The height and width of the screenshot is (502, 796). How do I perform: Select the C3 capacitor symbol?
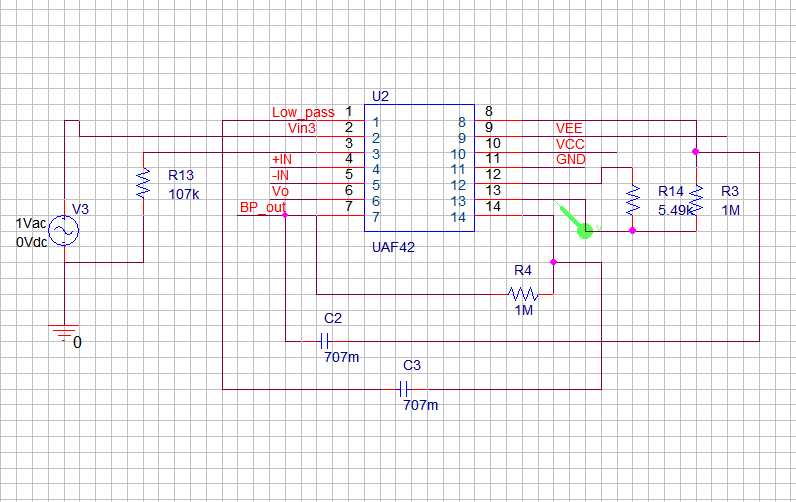coord(404,389)
